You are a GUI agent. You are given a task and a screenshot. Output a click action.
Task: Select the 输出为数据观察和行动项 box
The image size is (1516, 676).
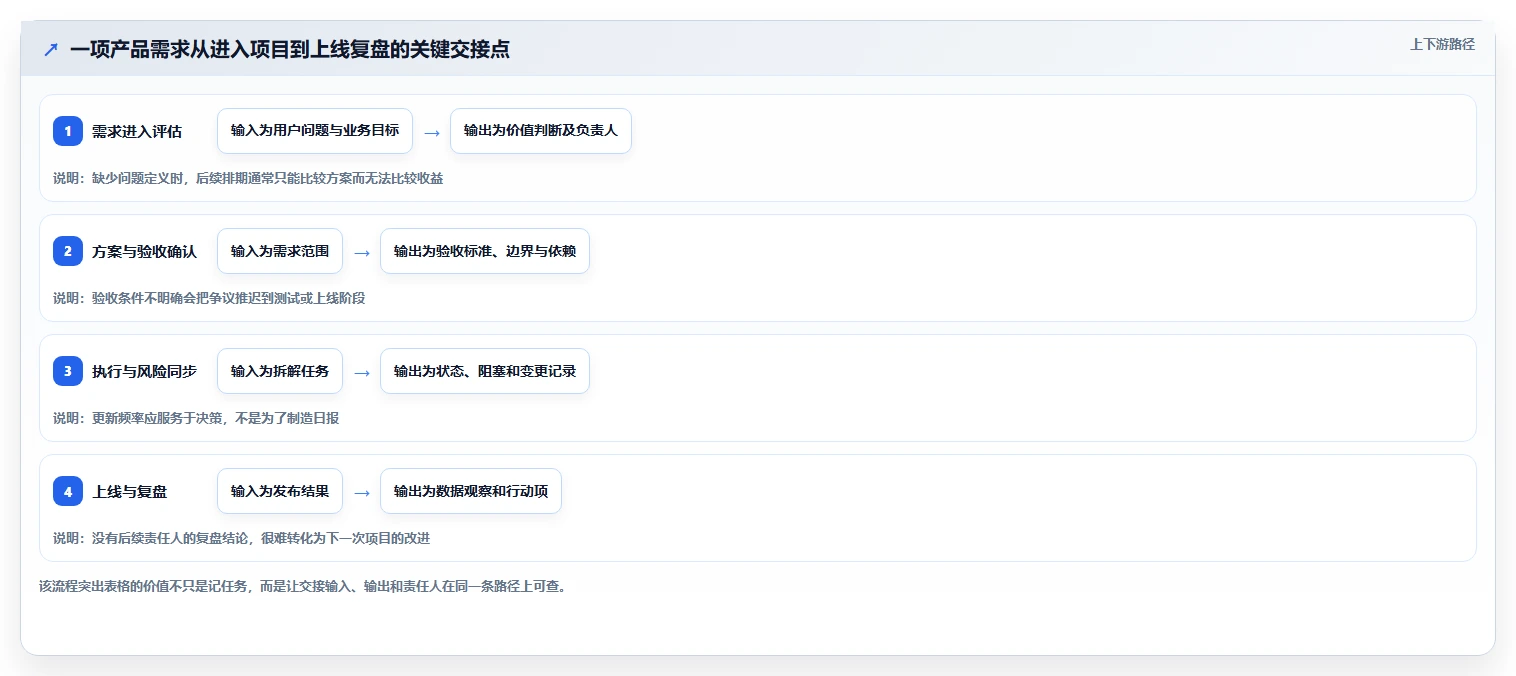[471, 491]
